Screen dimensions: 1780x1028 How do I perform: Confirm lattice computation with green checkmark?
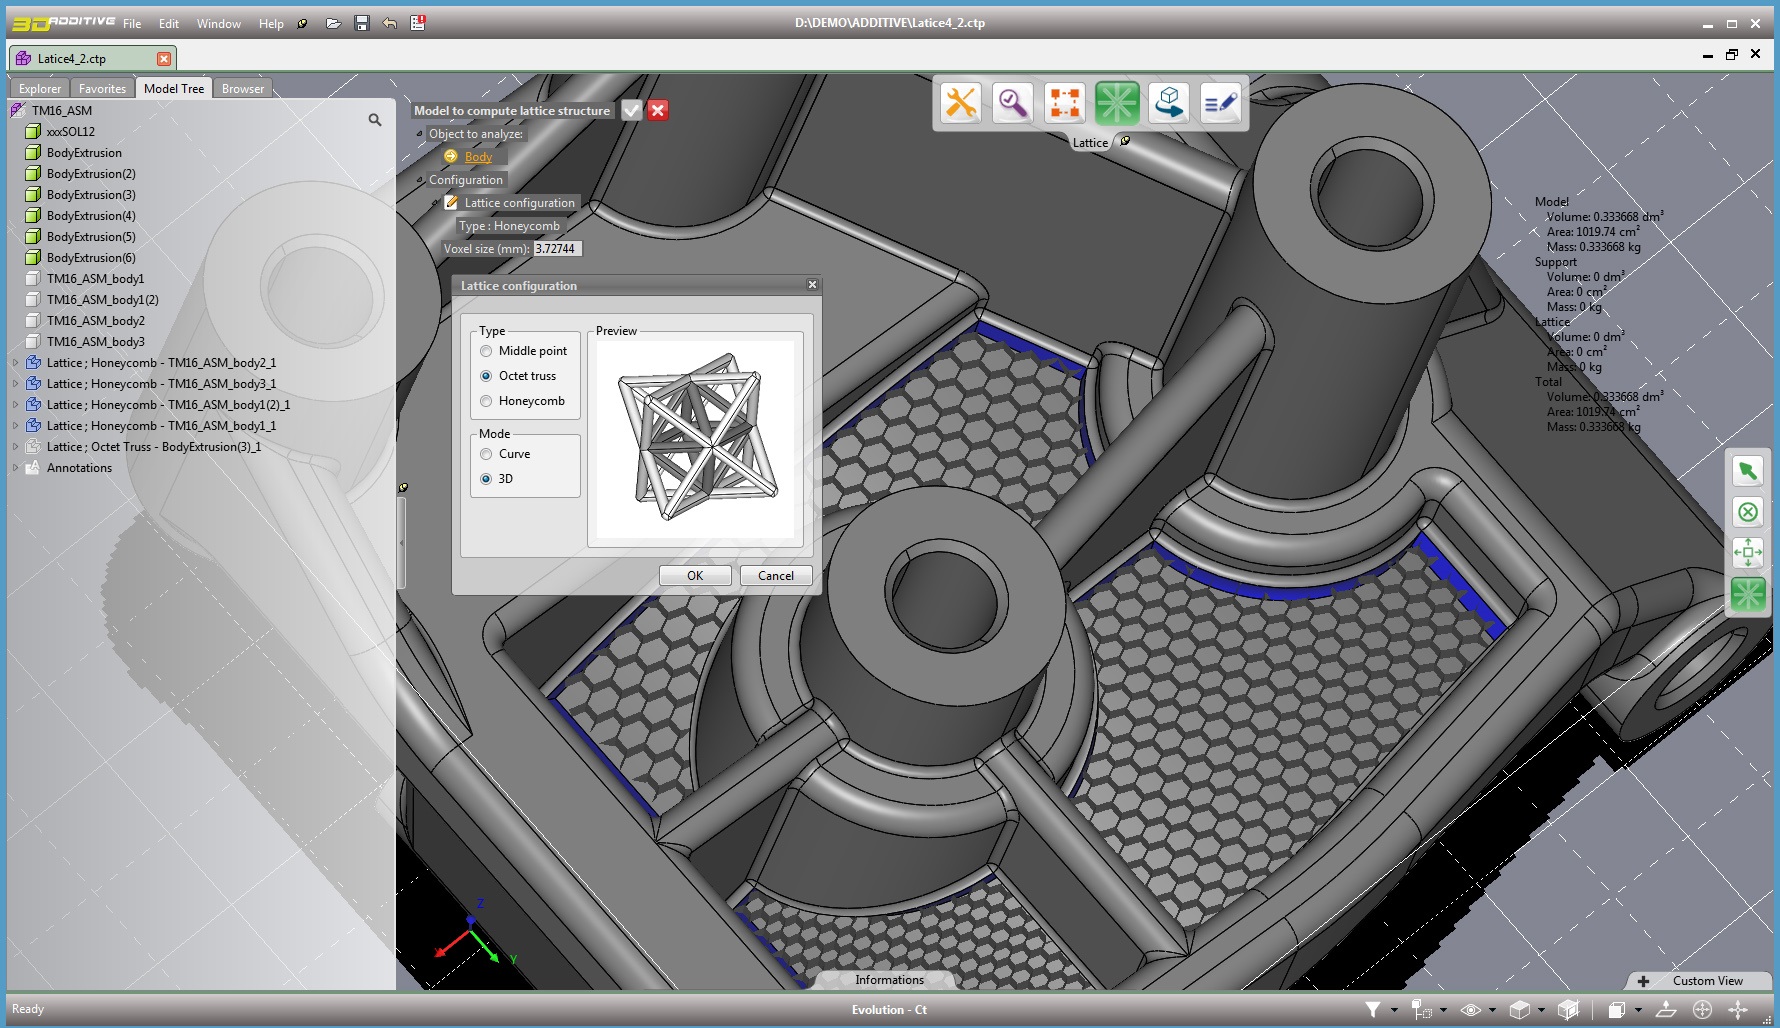[x=631, y=111]
